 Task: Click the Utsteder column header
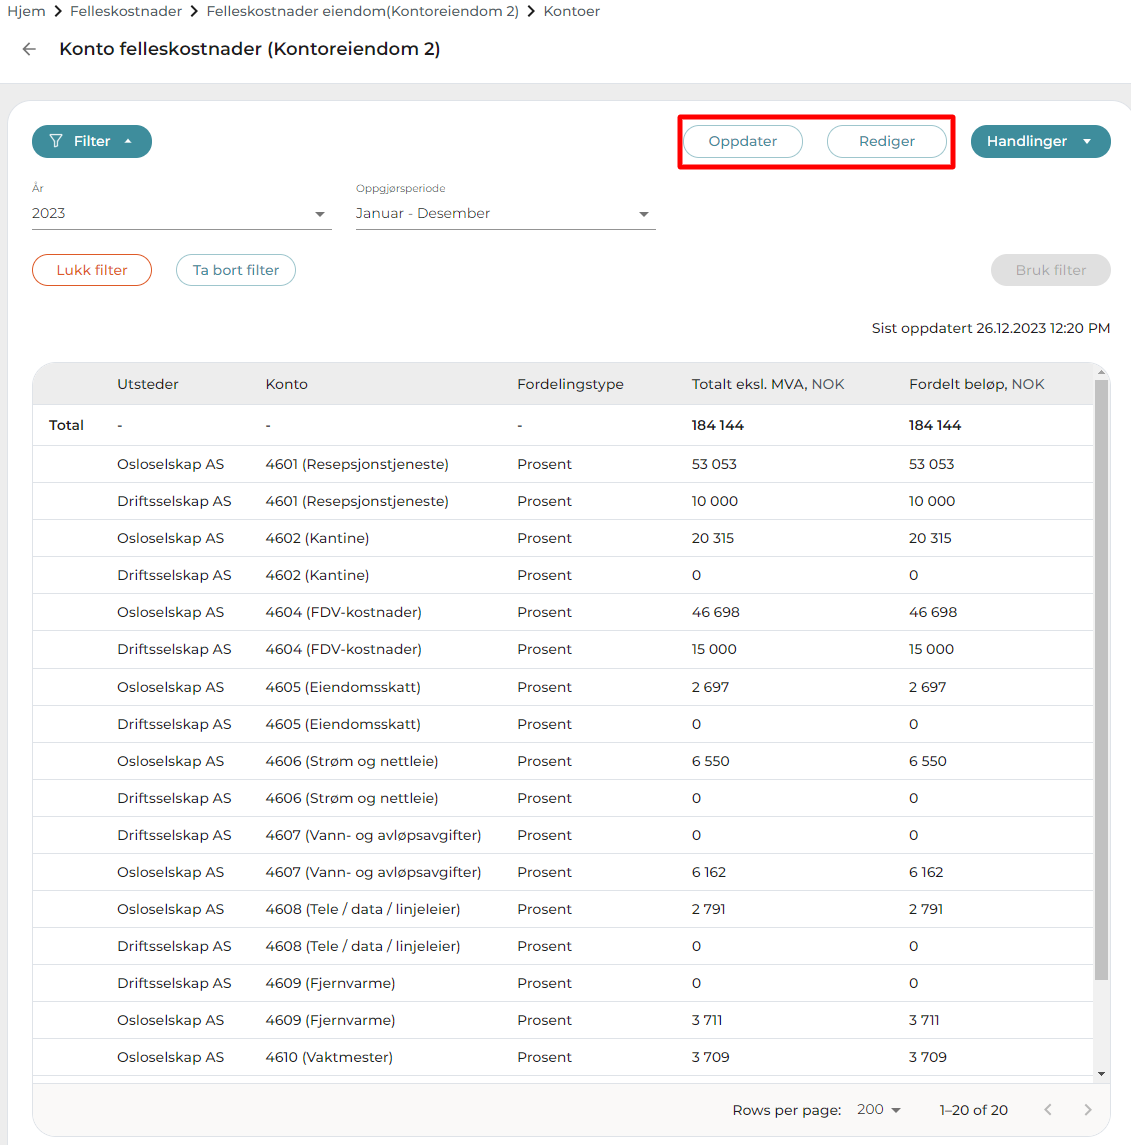tap(147, 384)
